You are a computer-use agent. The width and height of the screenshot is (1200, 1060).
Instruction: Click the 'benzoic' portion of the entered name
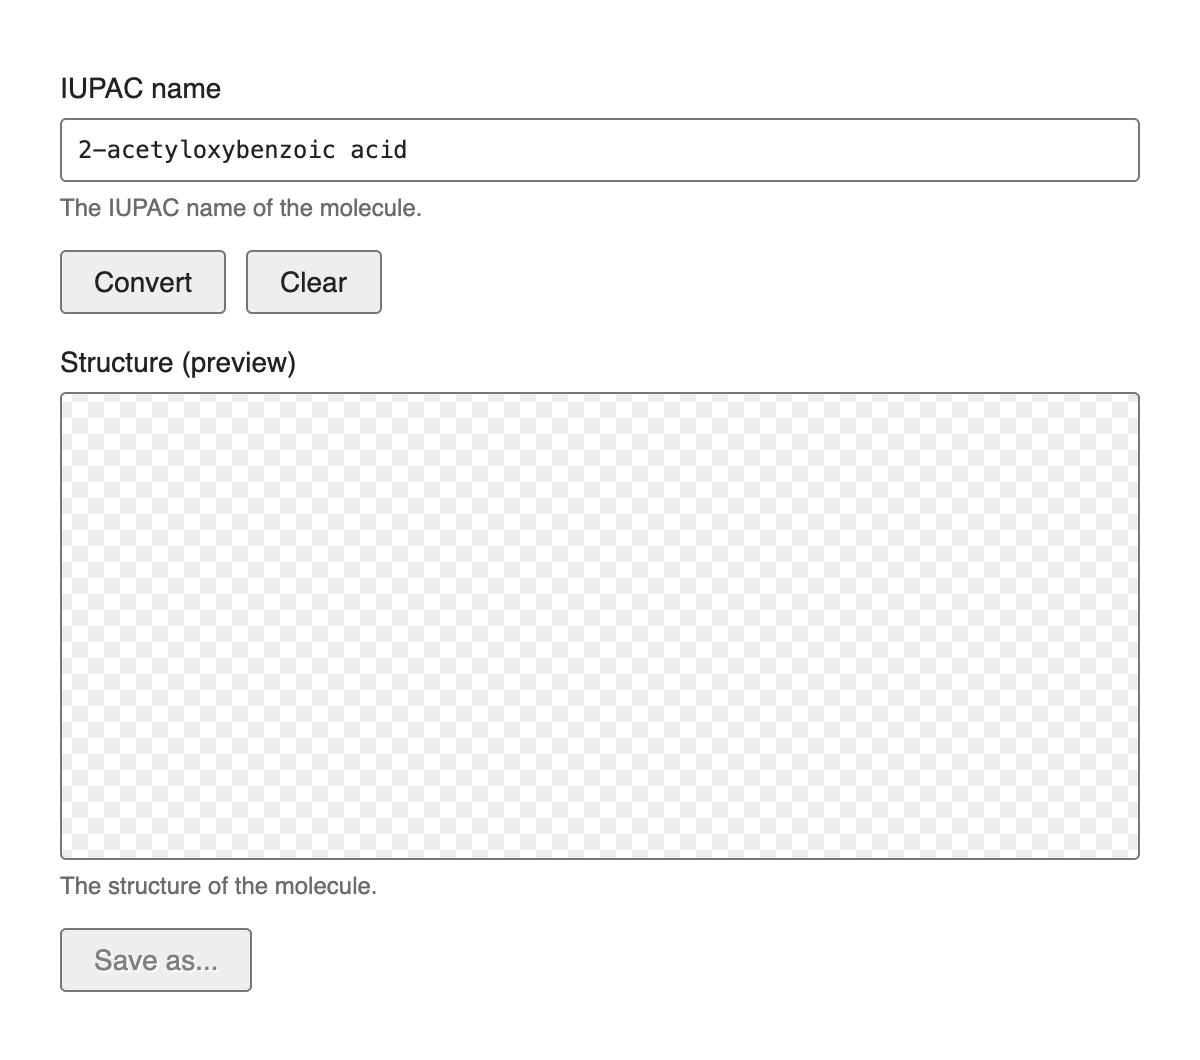pyautogui.click(x=287, y=150)
